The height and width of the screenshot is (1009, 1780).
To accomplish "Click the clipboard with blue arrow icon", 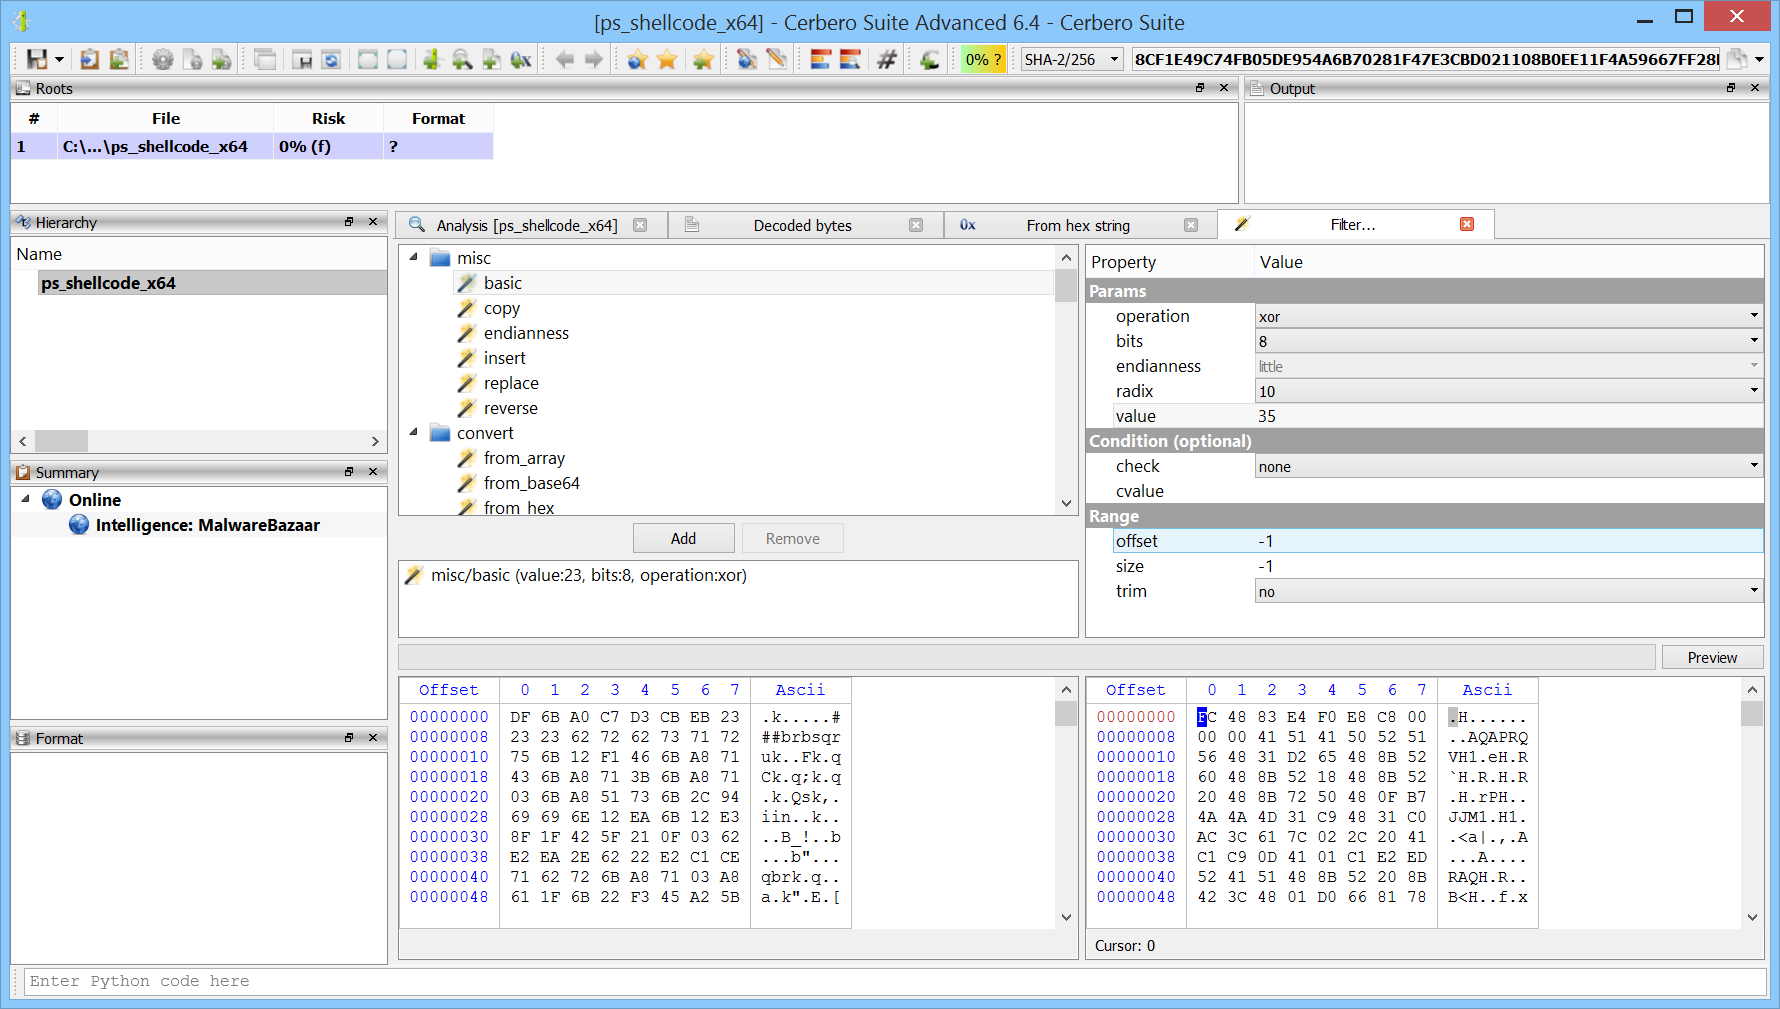I will 89,59.
